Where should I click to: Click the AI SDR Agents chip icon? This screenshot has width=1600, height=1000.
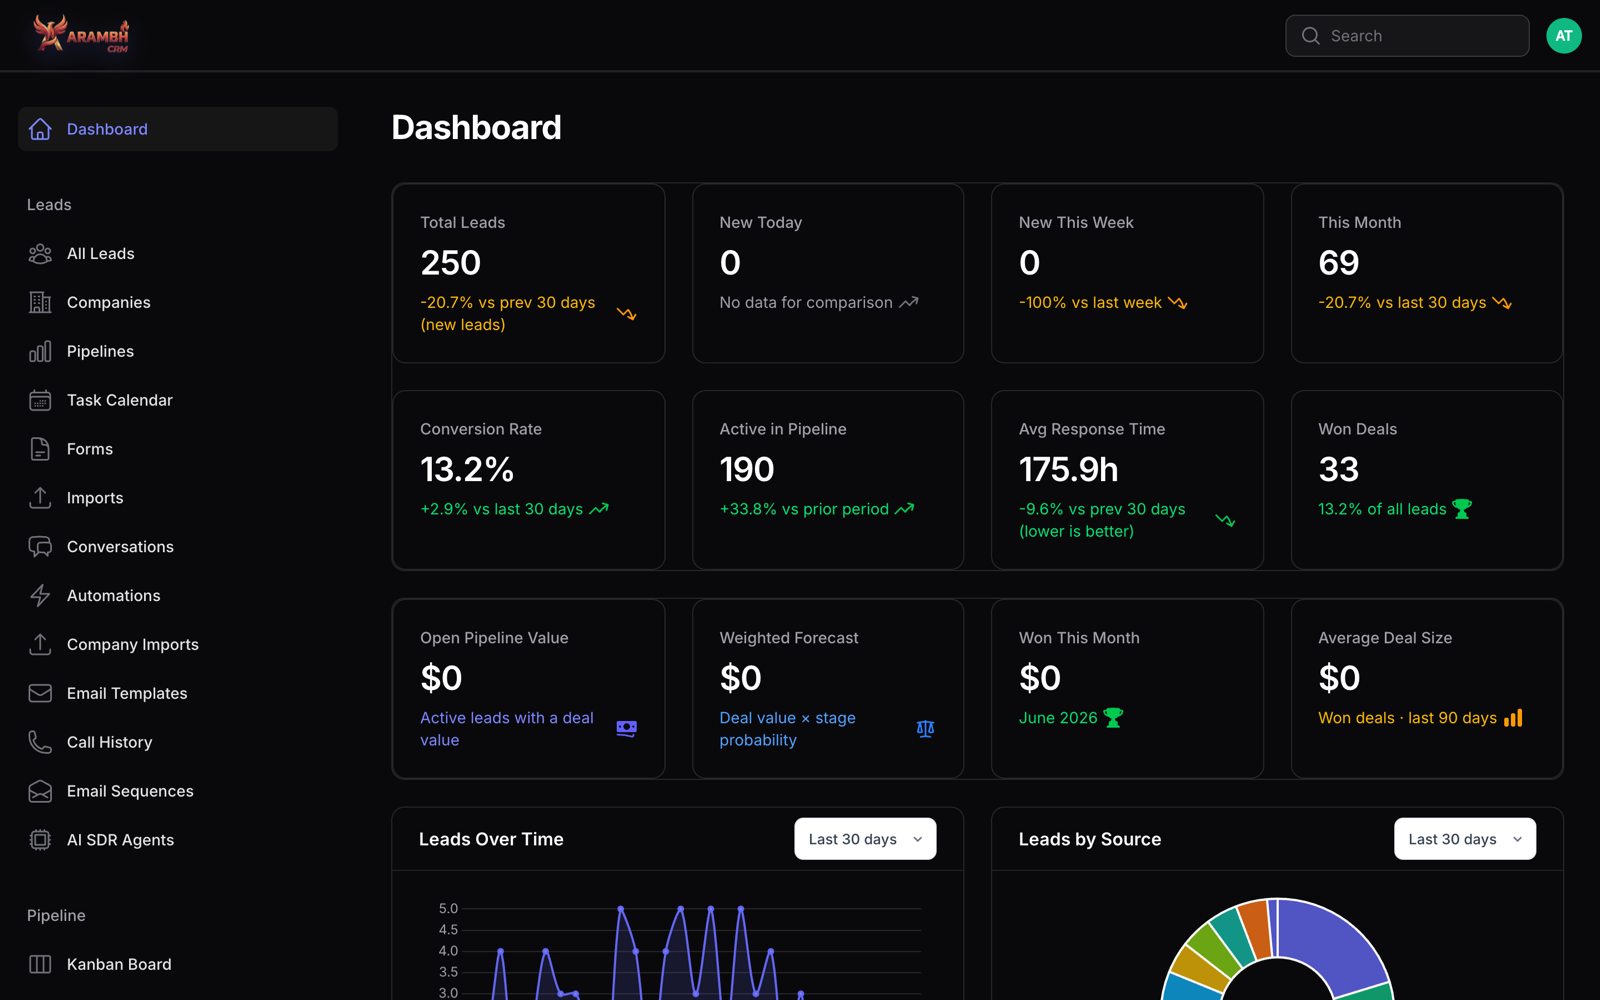40,840
